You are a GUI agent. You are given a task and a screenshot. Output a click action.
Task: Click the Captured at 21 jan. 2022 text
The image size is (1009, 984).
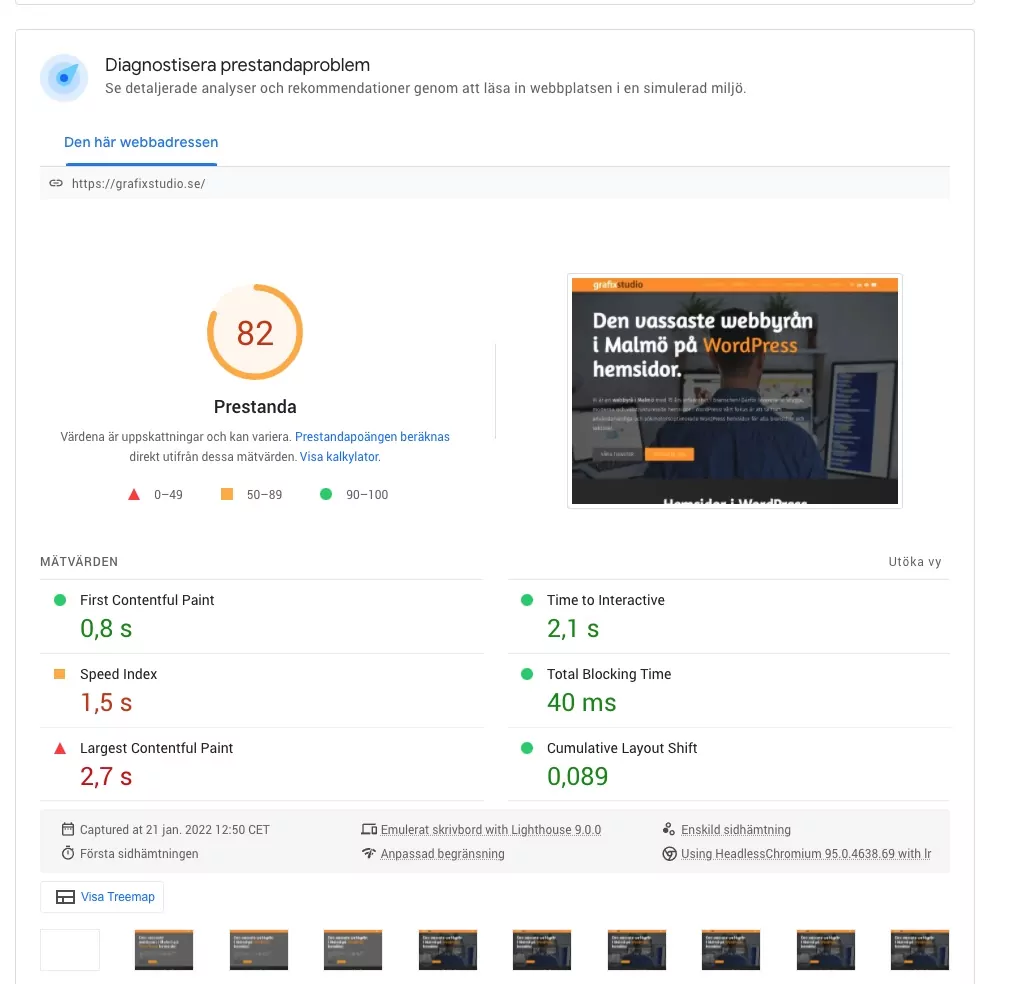point(174,830)
